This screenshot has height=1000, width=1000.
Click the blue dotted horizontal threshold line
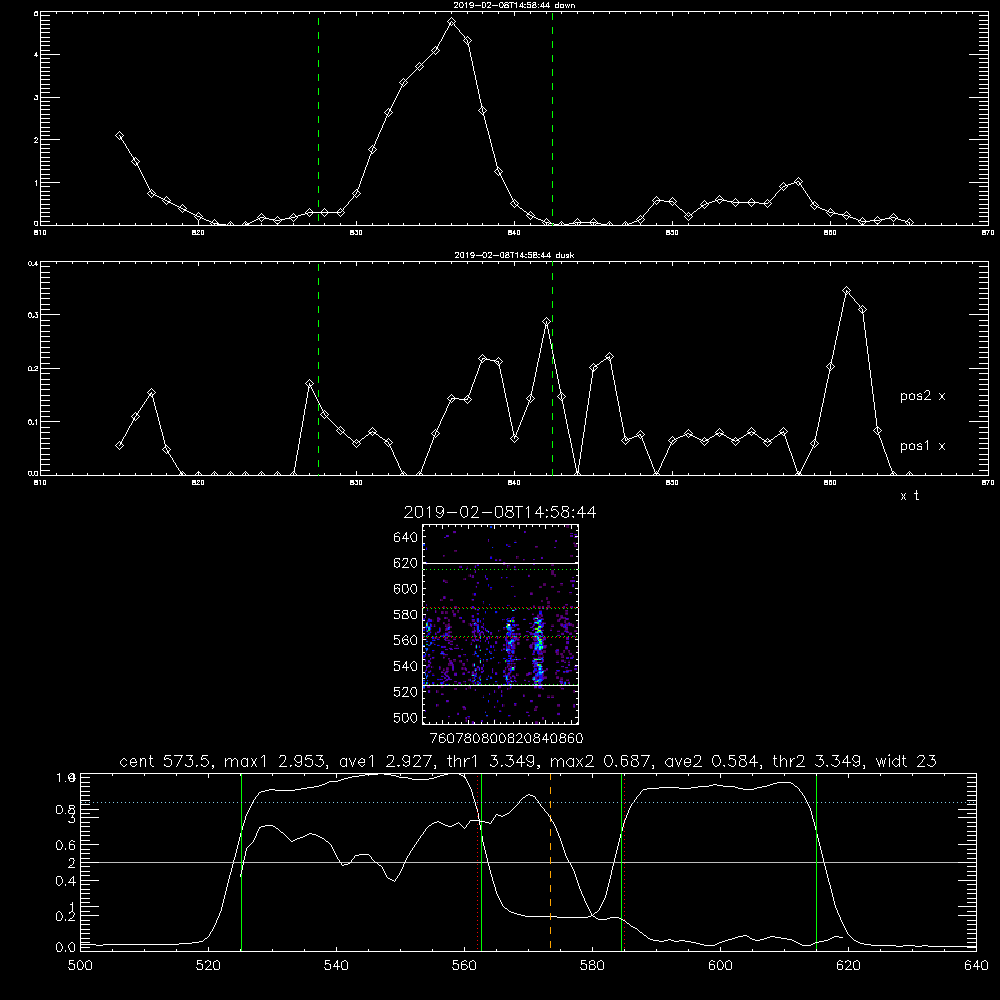click(x=528, y=802)
